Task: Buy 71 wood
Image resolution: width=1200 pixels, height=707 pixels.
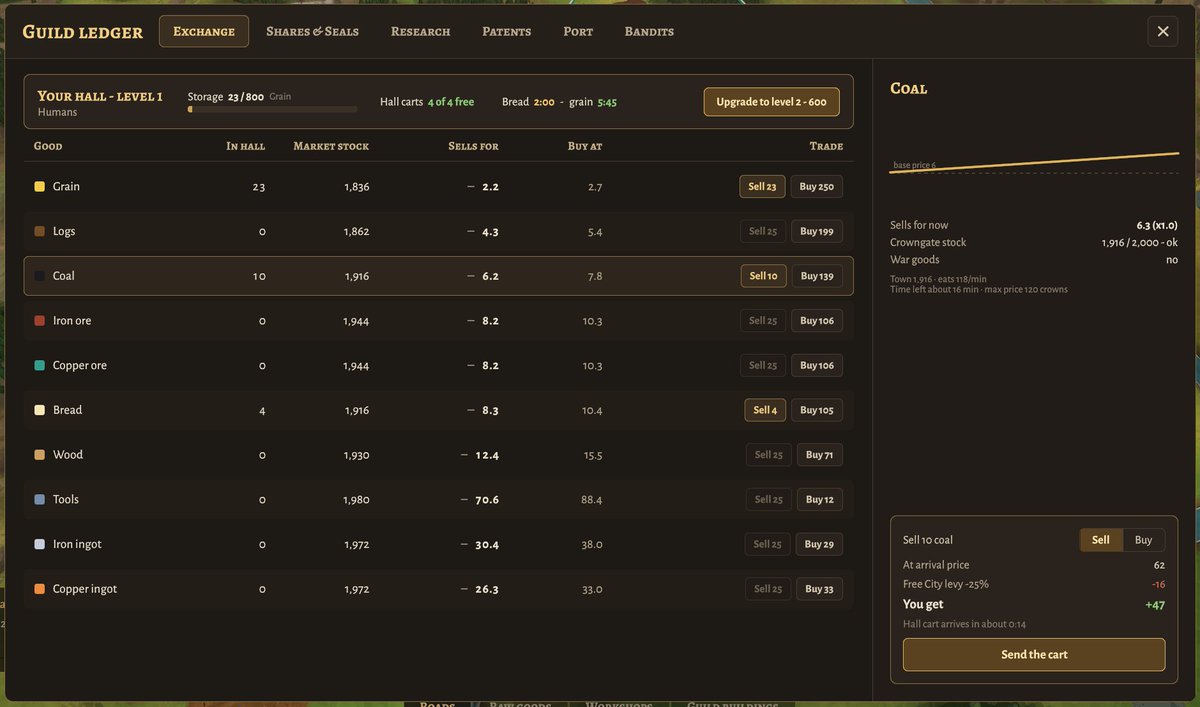Action: click(820, 455)
